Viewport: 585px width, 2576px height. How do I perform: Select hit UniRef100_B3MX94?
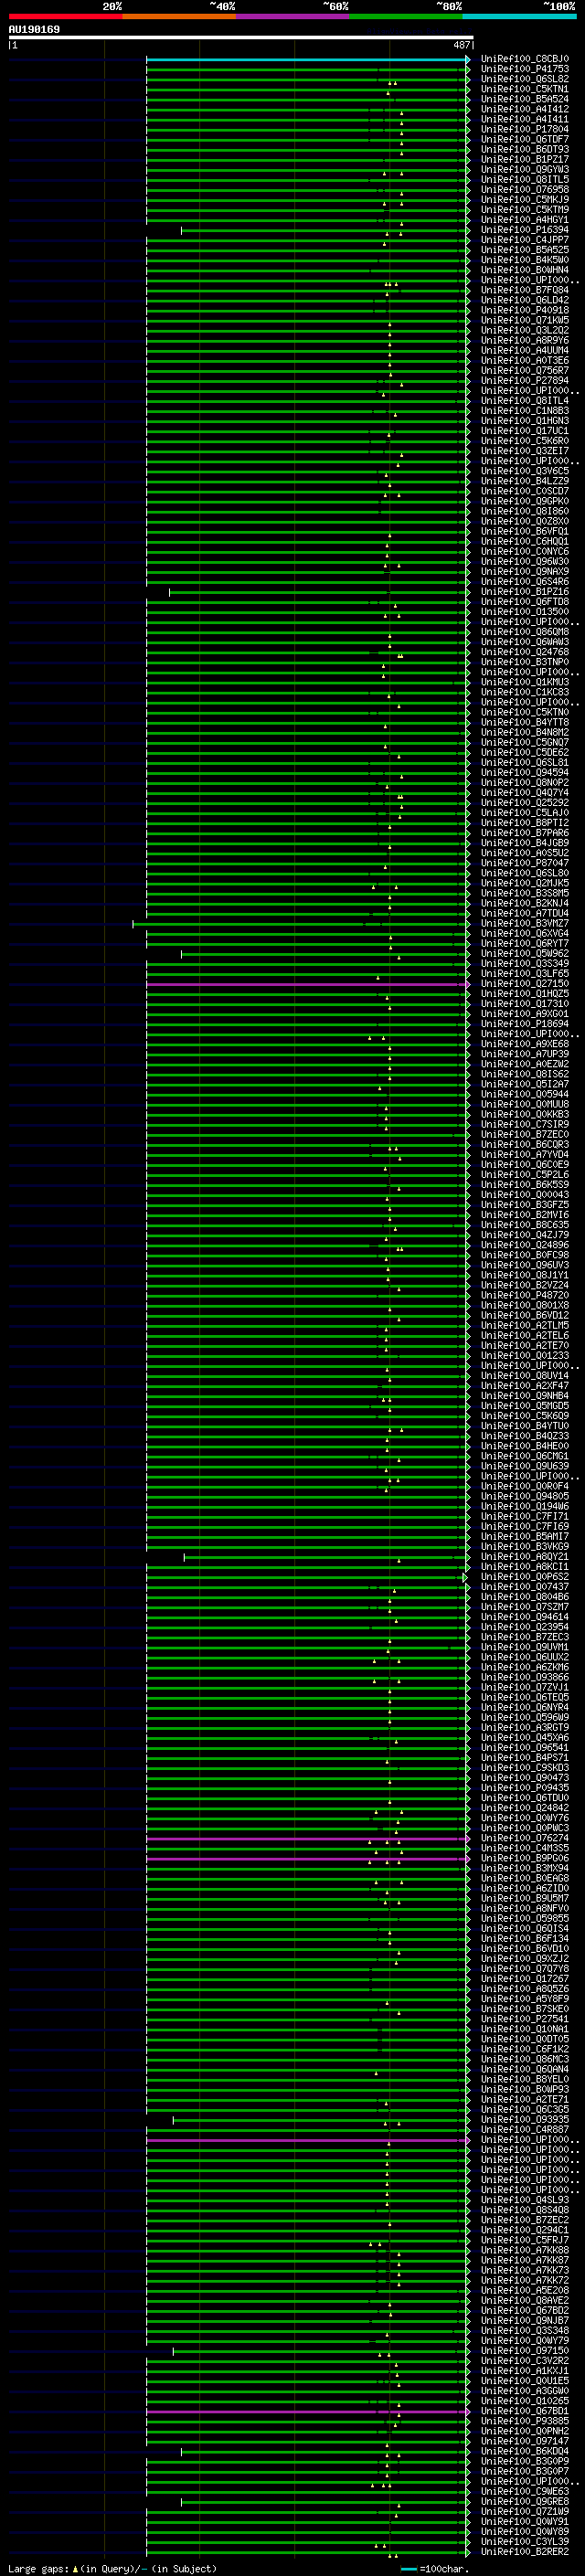point(525,1869)
